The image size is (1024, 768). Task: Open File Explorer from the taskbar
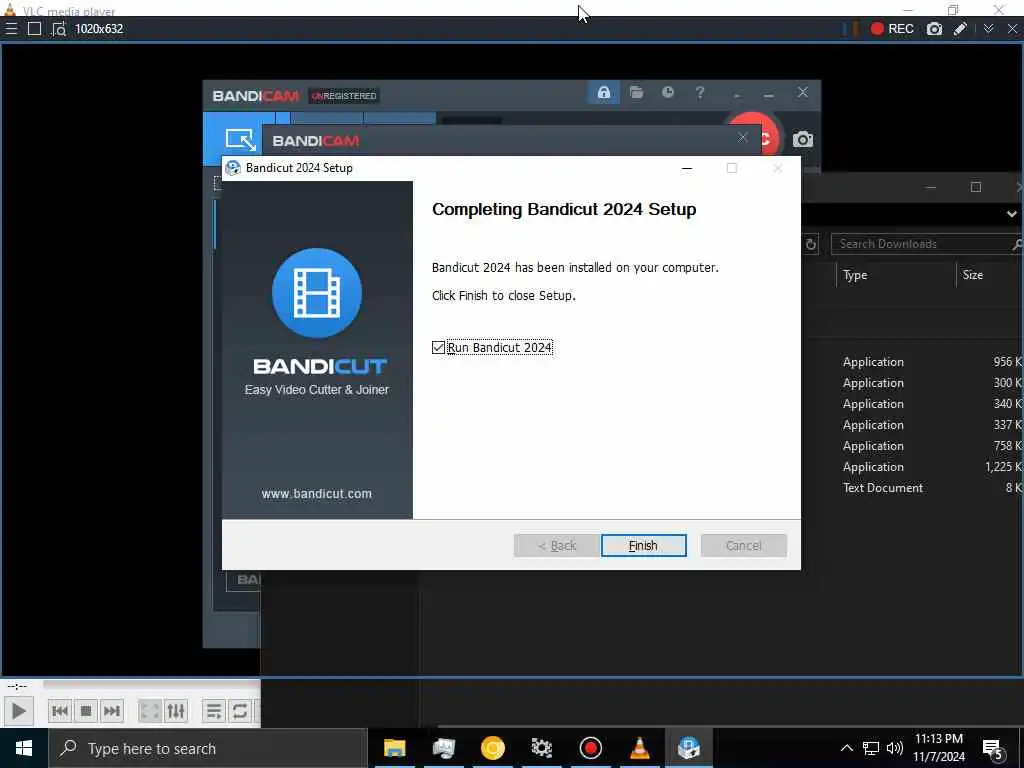coord(394,748)
